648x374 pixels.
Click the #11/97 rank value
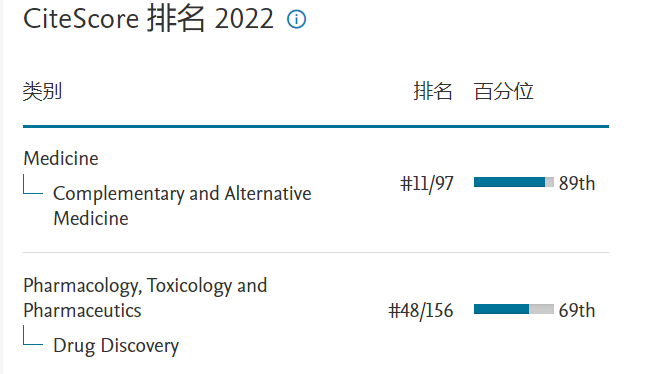(x=427, y=183)
